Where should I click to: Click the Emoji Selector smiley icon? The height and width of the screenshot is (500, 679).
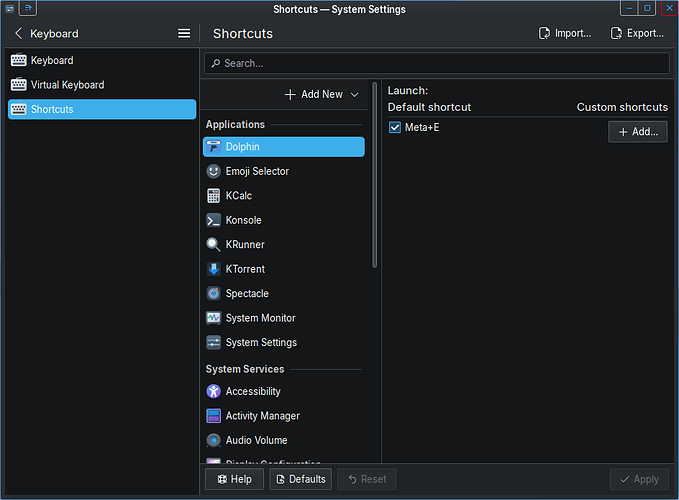click(x=213, y=171)
